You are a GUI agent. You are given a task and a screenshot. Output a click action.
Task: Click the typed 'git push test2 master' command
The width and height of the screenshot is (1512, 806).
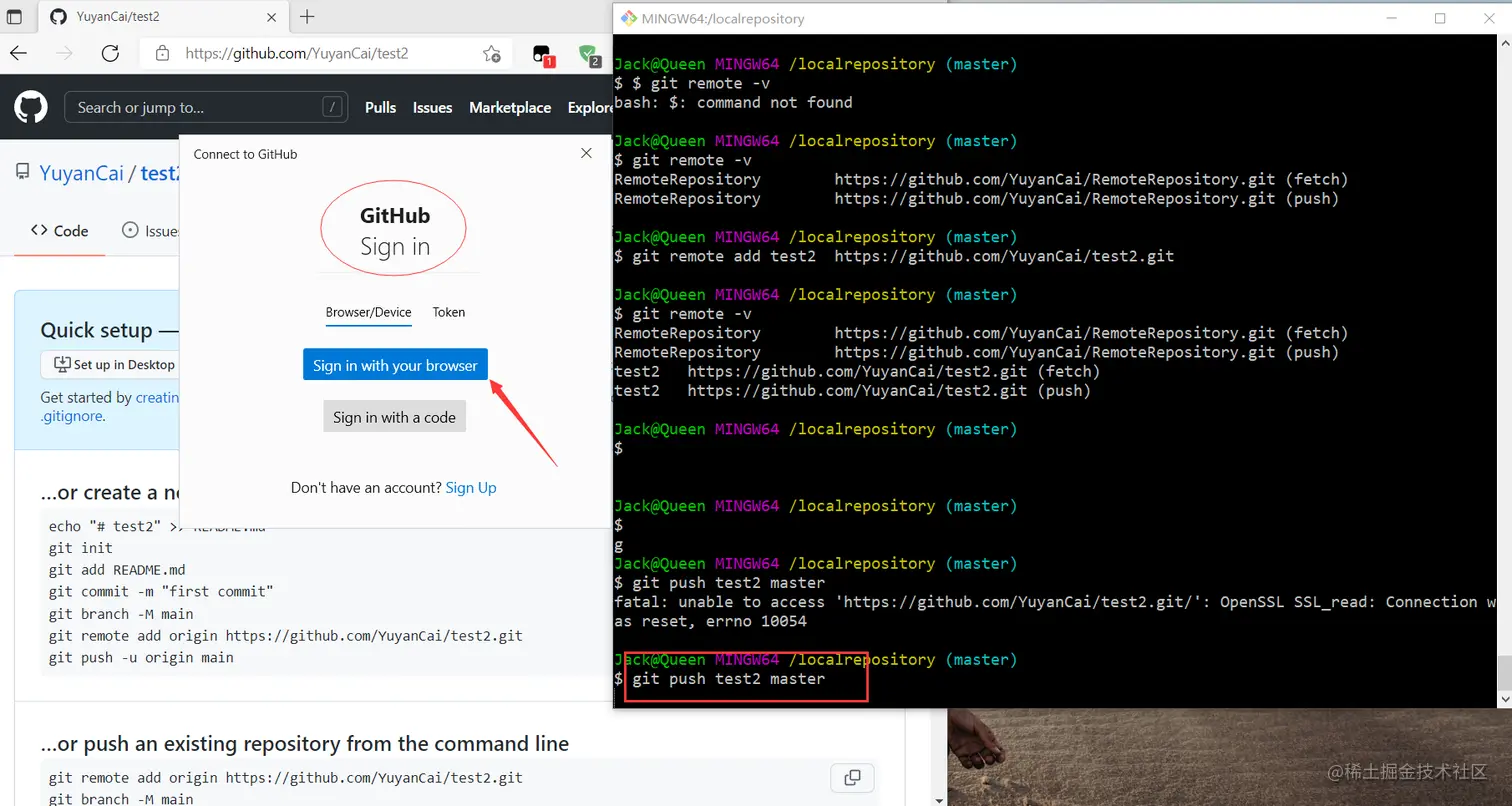point(729,678)
